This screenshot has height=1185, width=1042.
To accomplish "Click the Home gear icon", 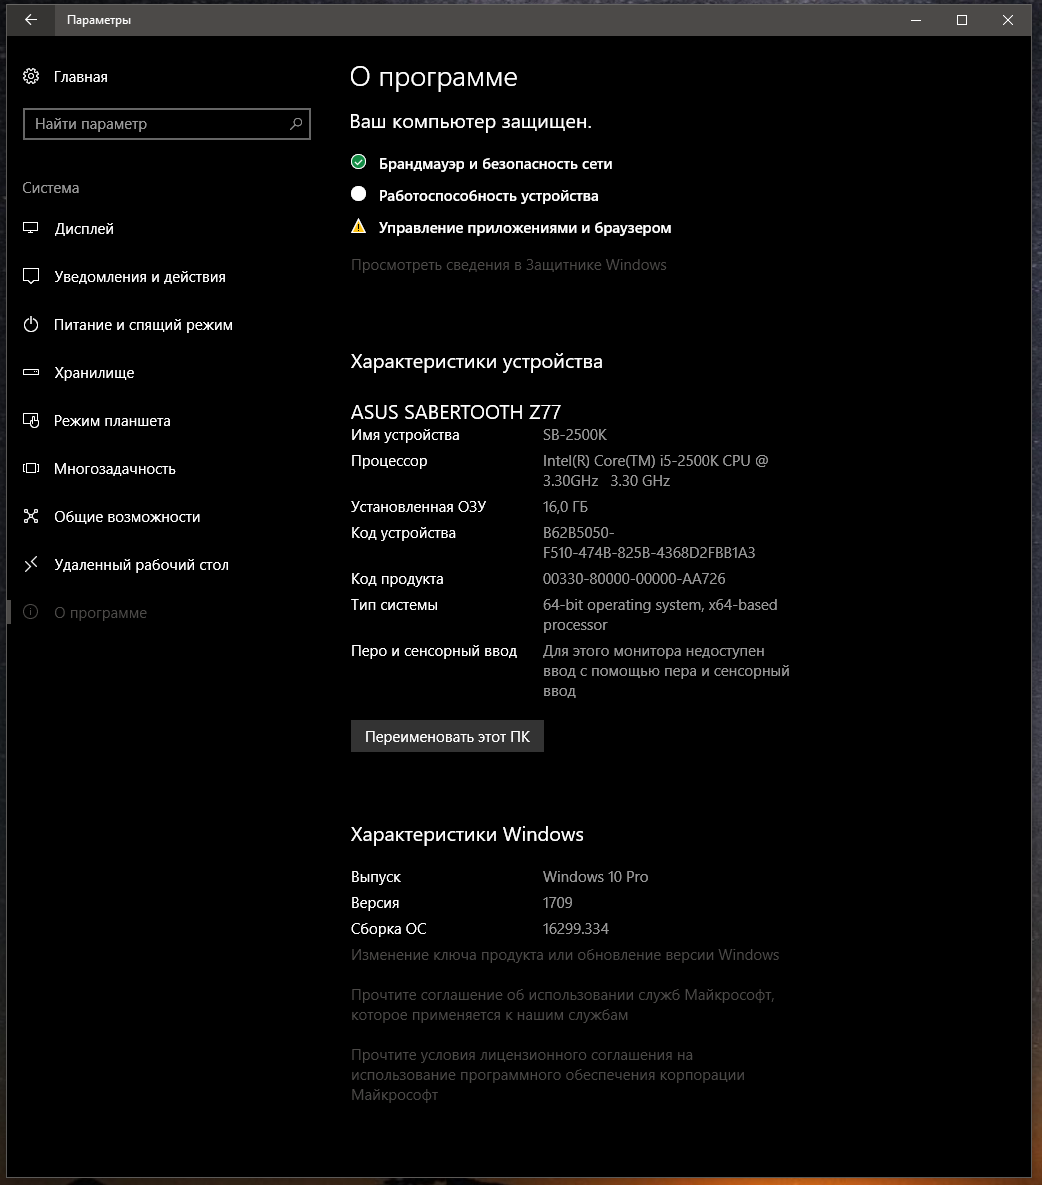I will pos(31,77).
